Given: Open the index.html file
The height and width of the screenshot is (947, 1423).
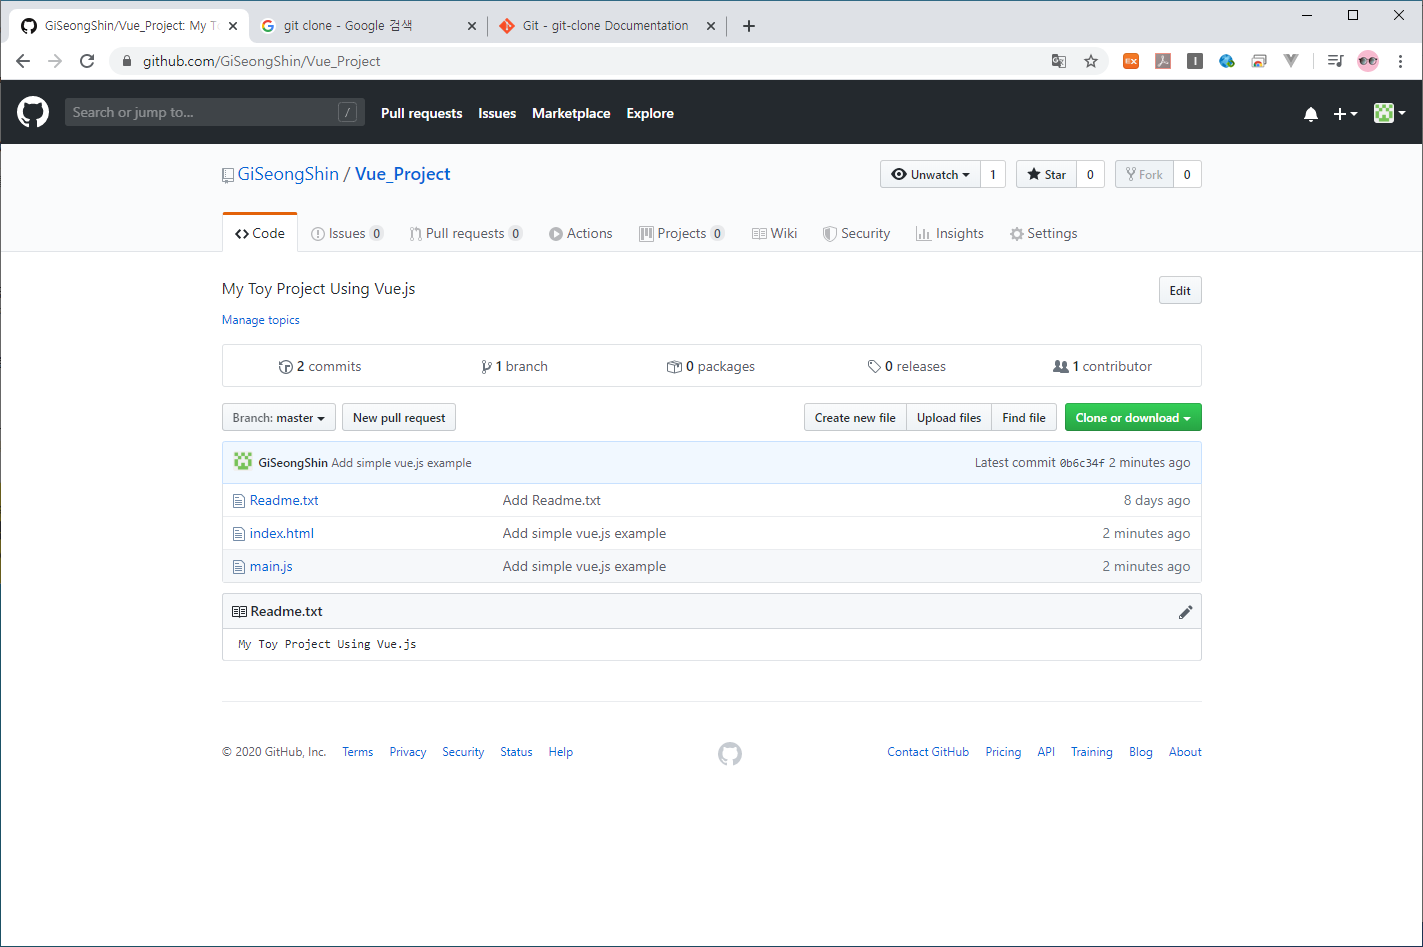Looking at the screenshot, I should click(x=282, y=533).
